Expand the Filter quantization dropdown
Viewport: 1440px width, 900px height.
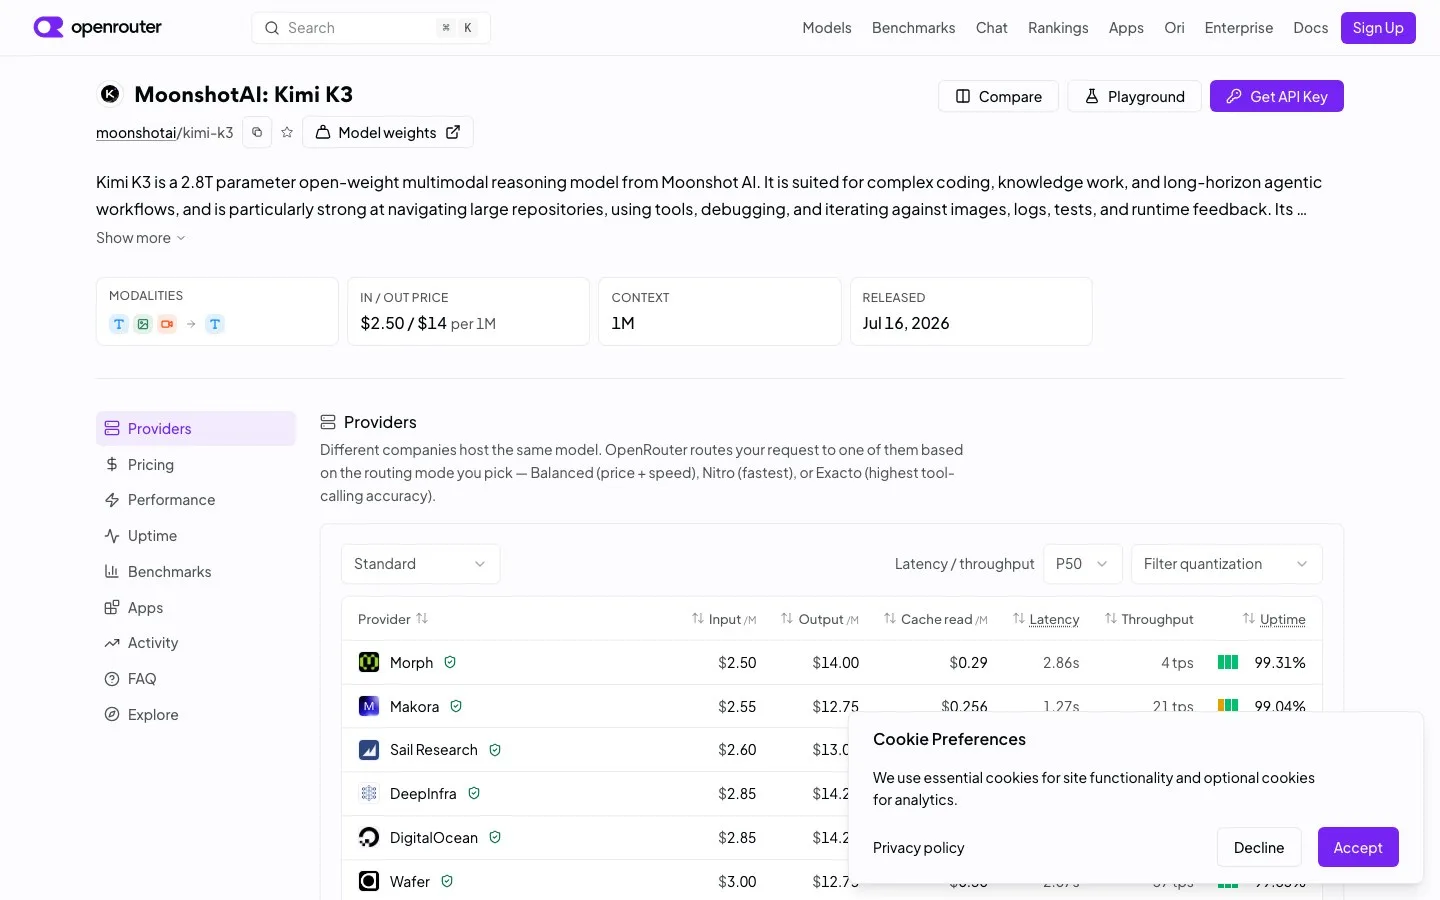[1227, 564]
